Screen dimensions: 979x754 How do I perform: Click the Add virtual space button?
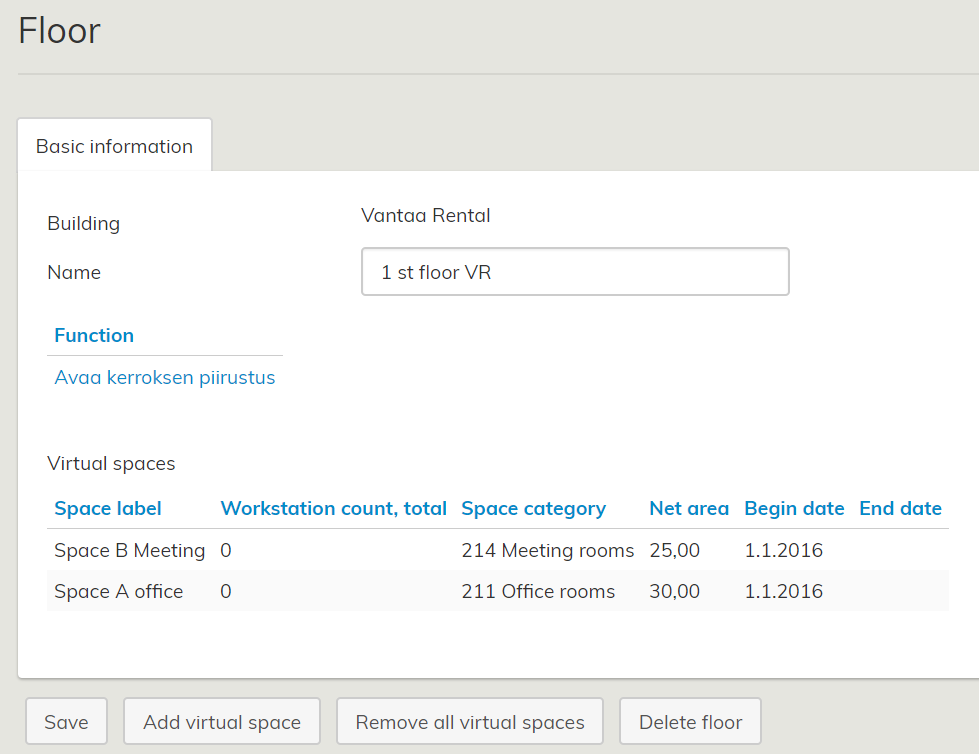tap(222, 722)
